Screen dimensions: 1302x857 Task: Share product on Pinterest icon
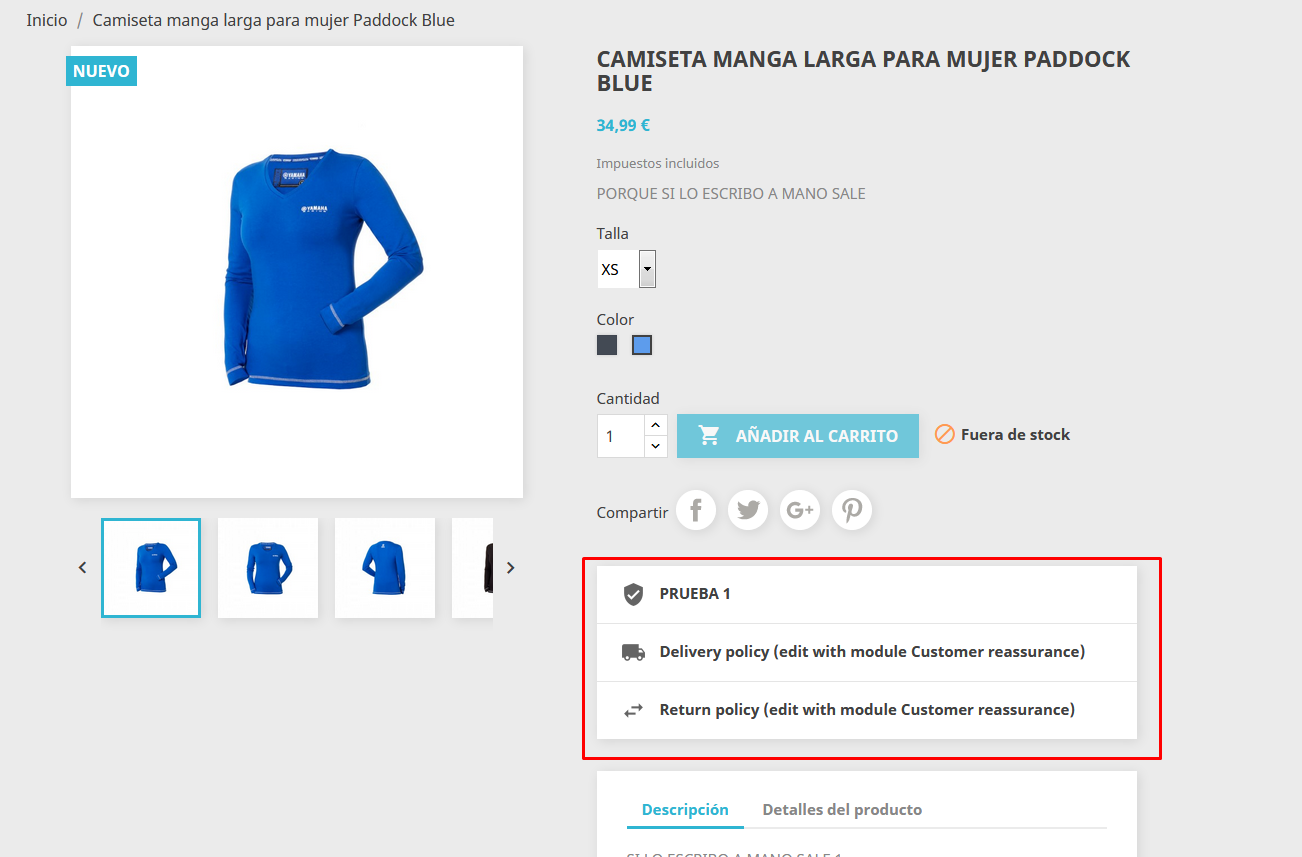(x=852, y=511)
